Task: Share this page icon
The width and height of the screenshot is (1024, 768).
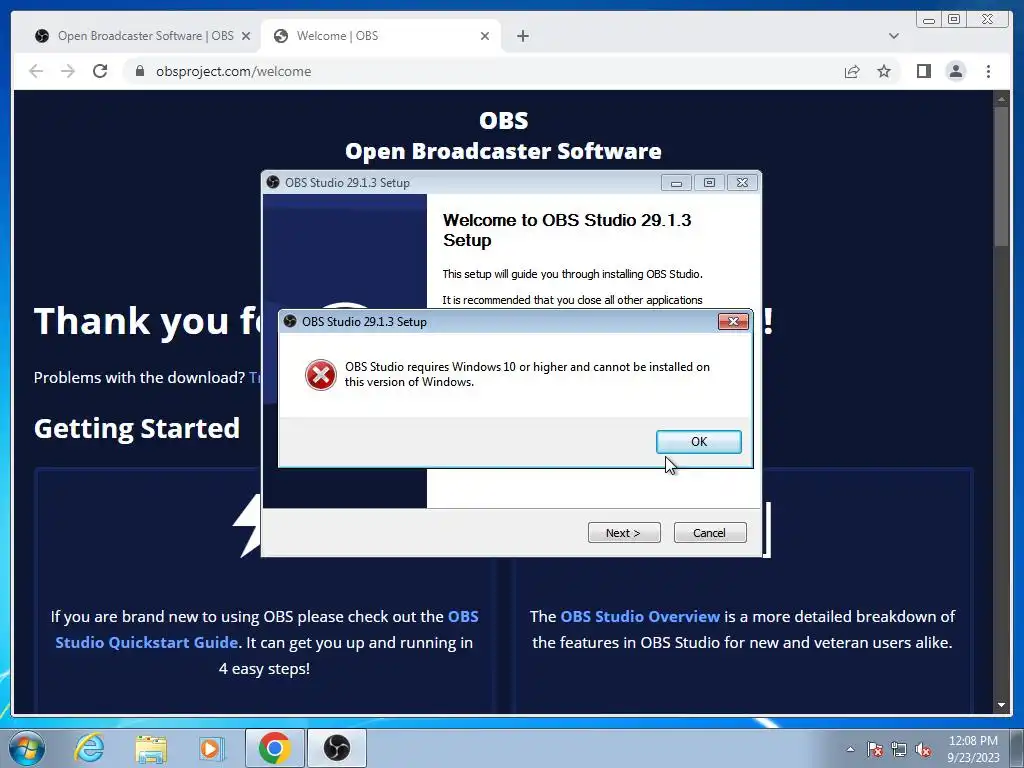Action: click(x=852, y=71)
